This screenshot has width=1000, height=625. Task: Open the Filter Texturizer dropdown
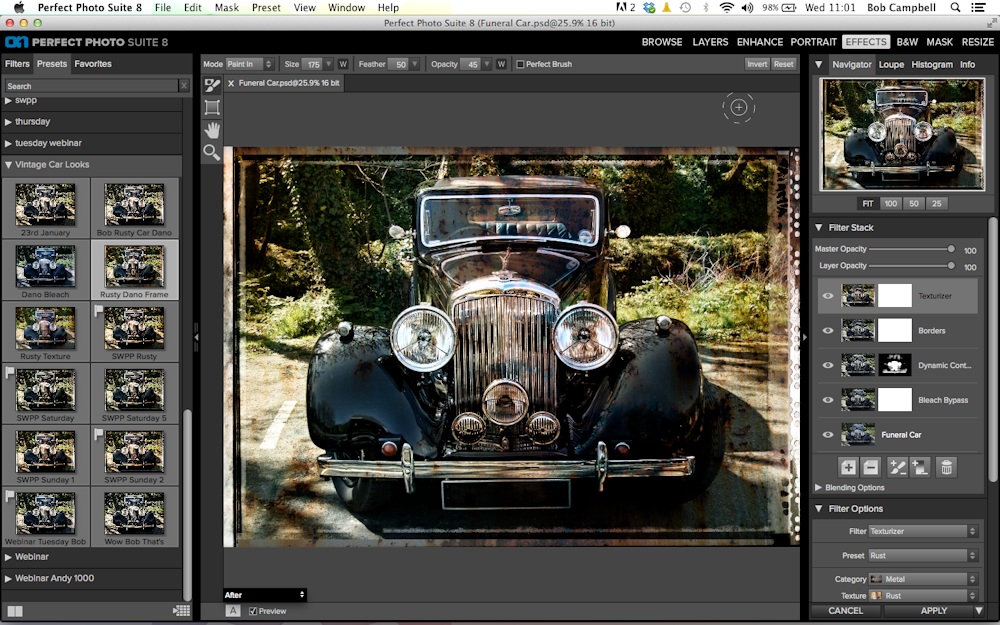pos(923,531)
